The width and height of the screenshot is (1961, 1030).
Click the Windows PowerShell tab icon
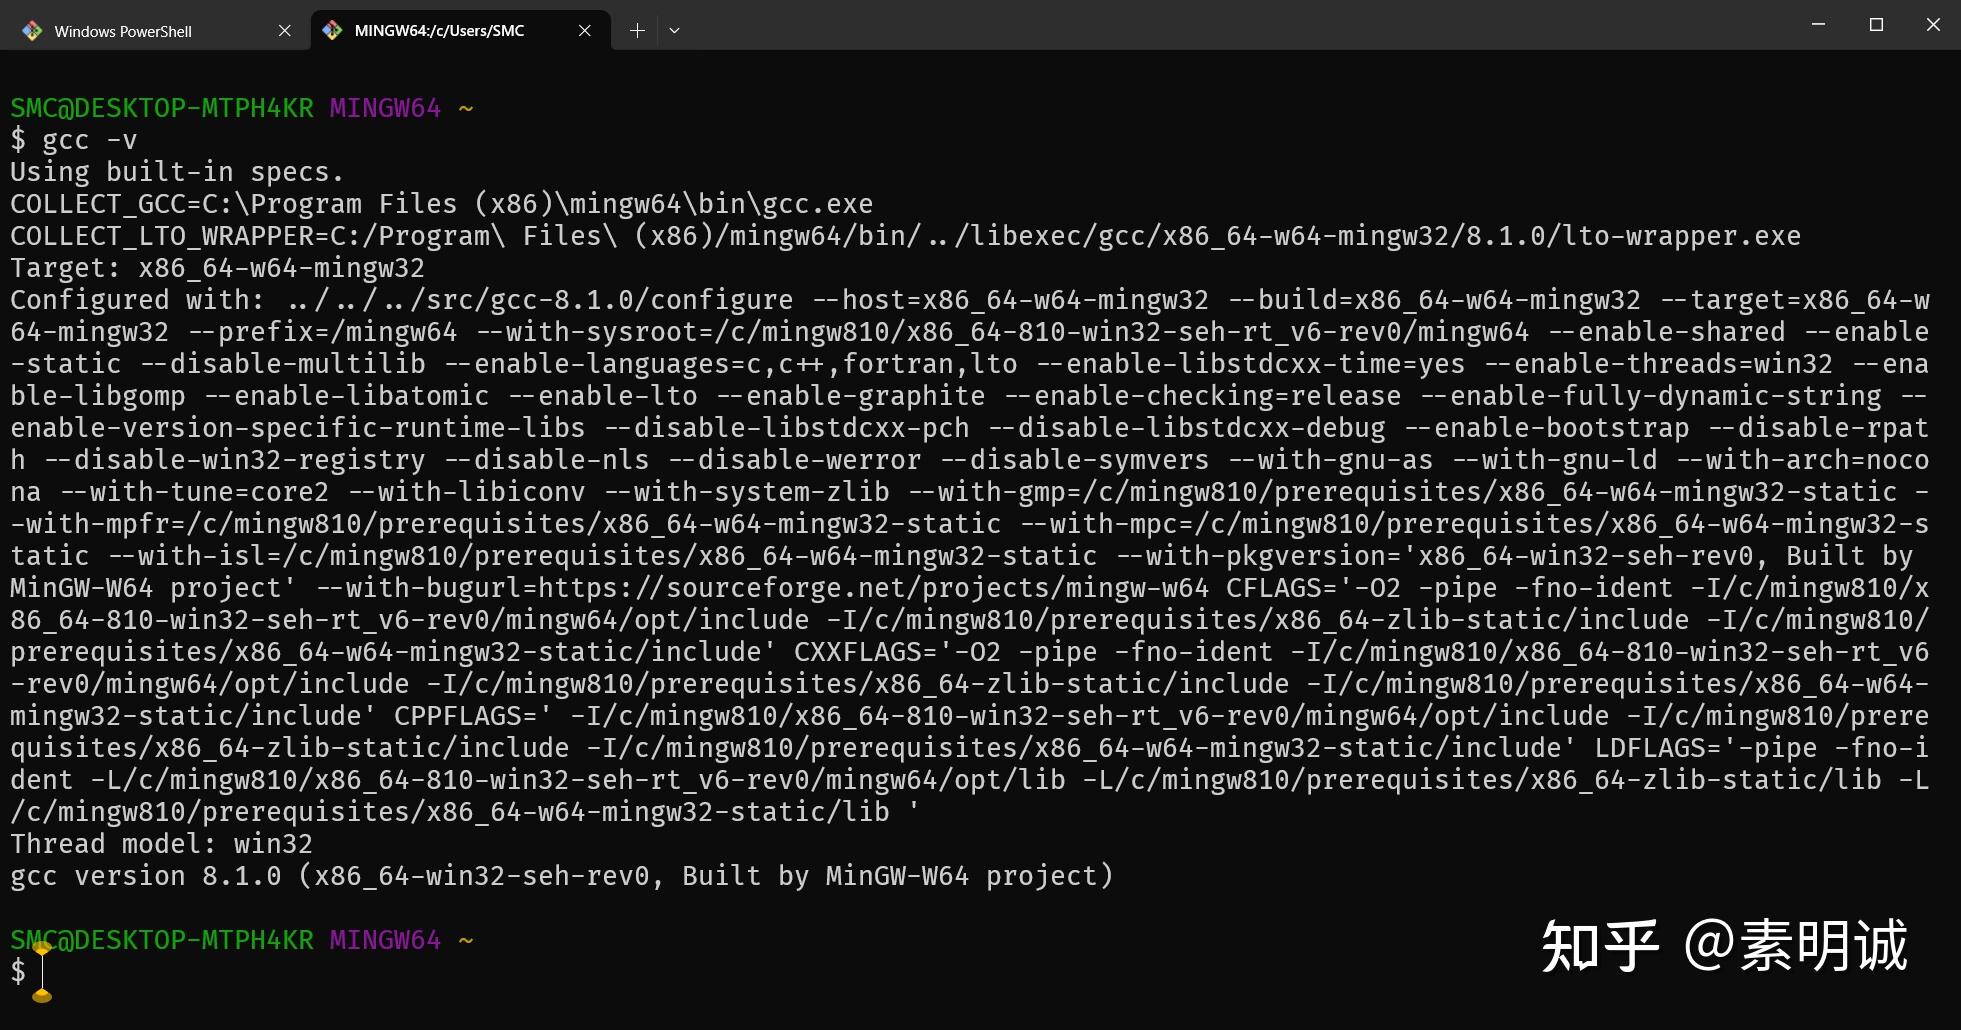[32, 31]
